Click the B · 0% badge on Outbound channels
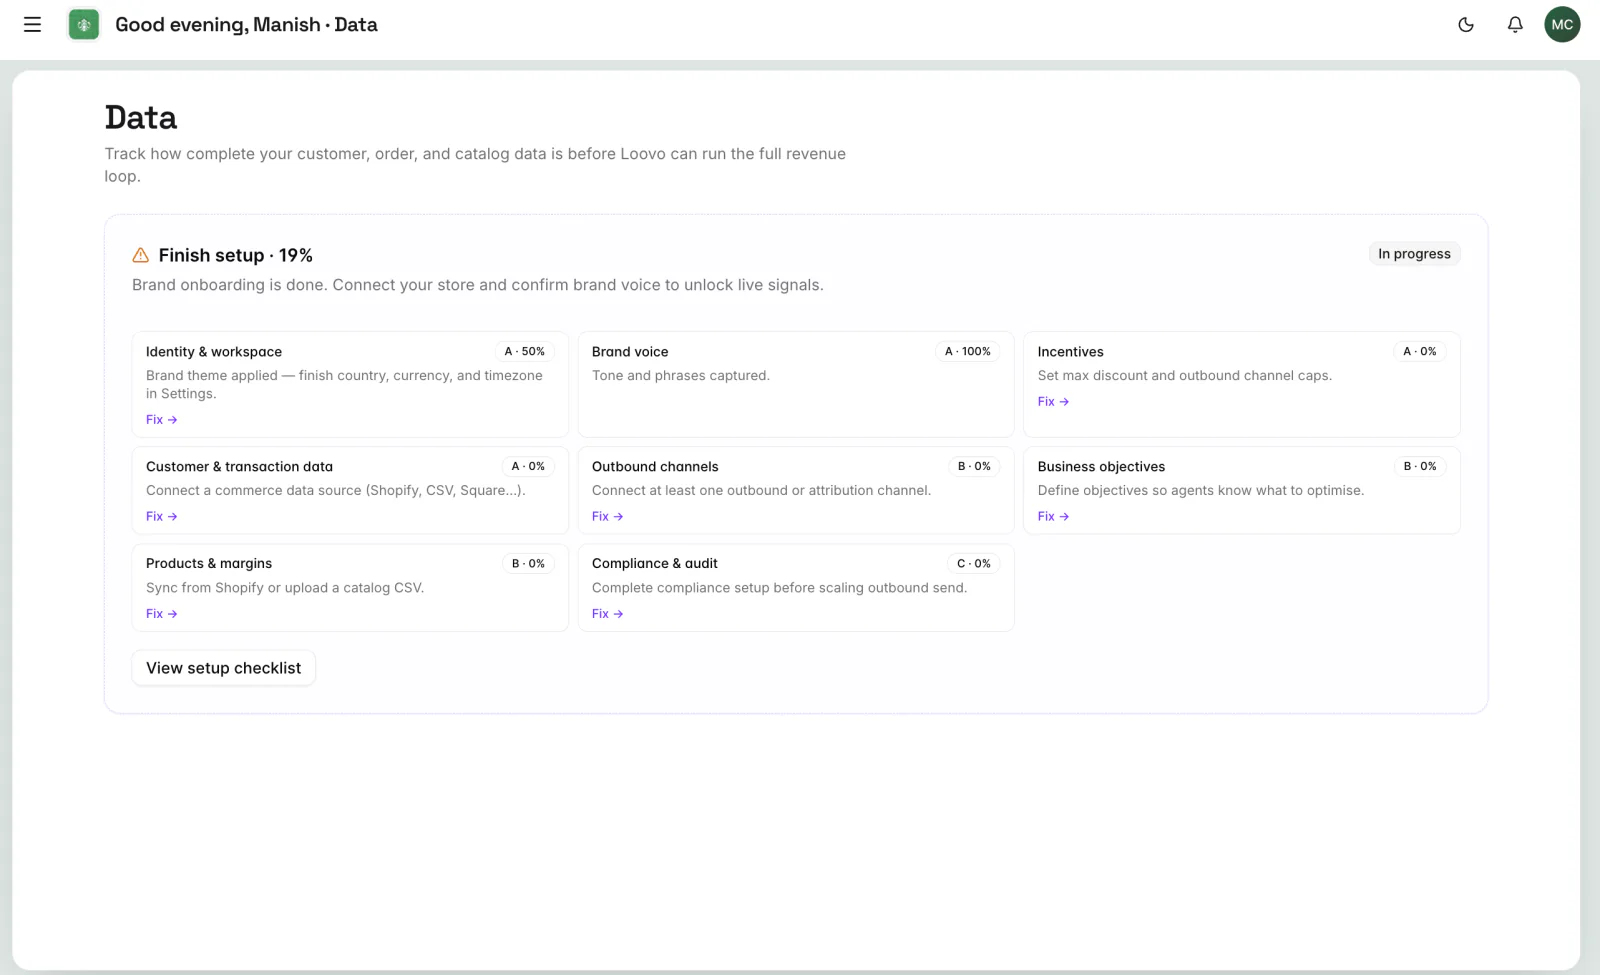 pyautogui.click(x=974, y=467)
